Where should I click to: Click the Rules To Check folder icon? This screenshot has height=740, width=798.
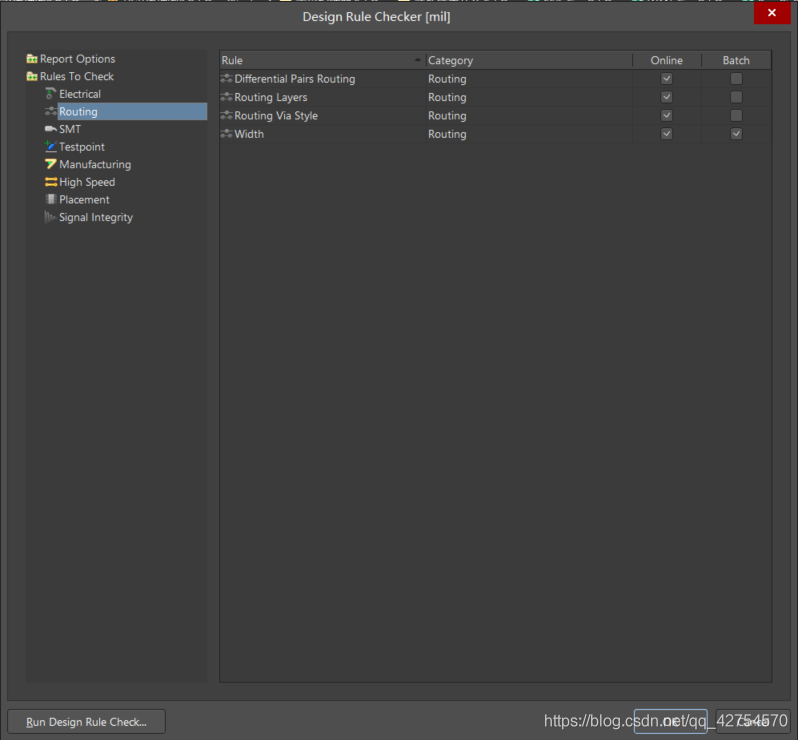tap(32, 76)
